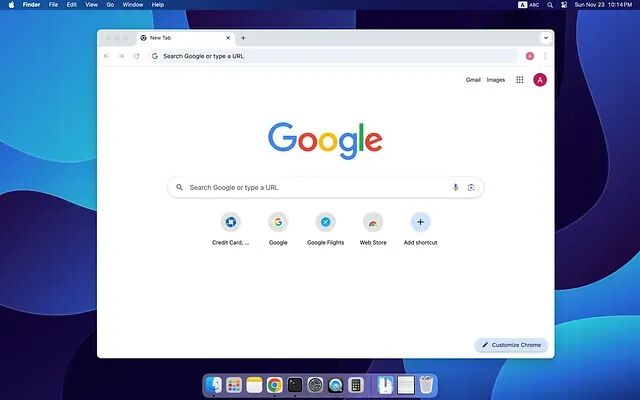
Task: Open the Apple menu
Action: 11,5
